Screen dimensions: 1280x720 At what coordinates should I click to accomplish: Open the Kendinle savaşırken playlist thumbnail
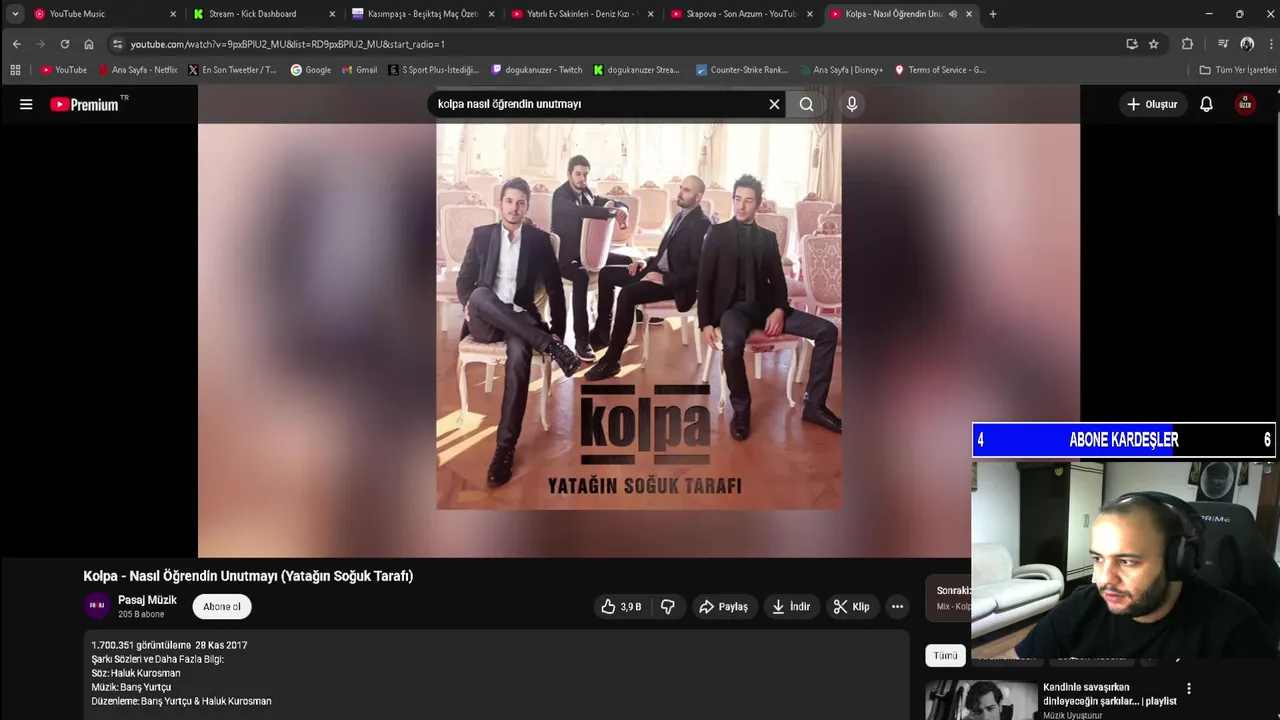click(x=981, y=700)
